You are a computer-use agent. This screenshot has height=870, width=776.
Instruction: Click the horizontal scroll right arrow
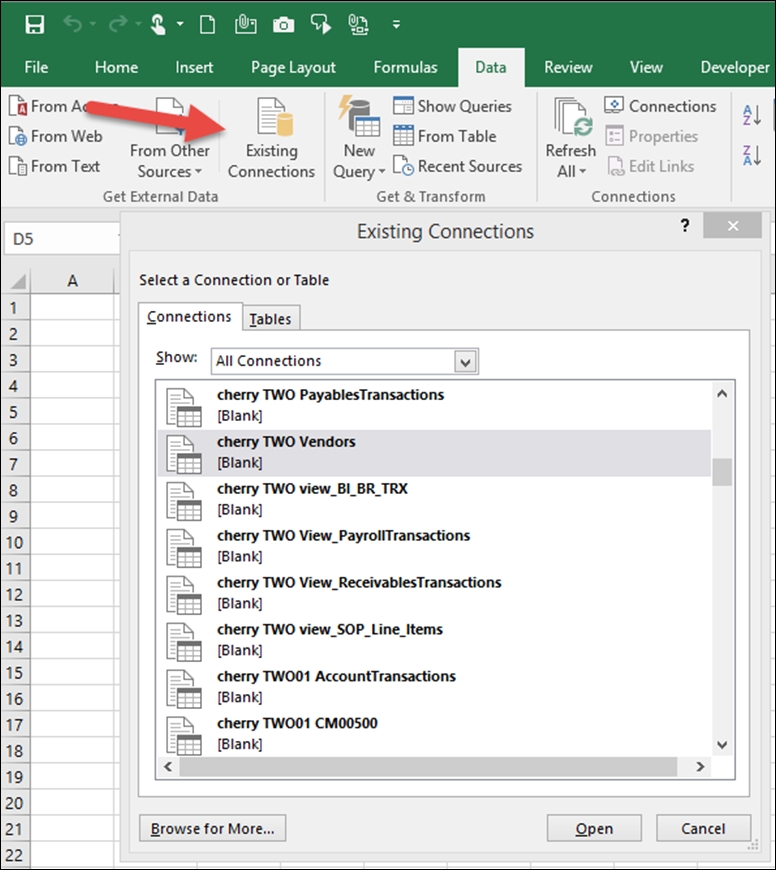(700, 766)
